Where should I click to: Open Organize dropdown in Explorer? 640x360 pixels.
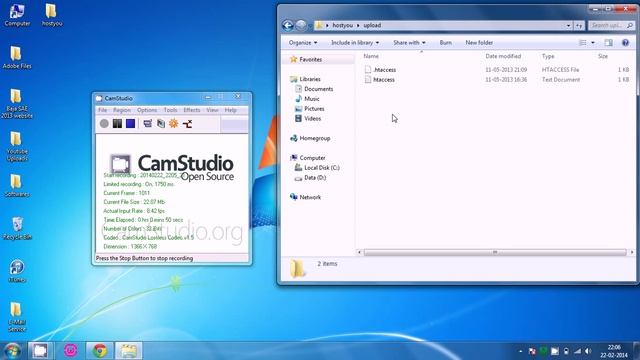tap(303, 42)
